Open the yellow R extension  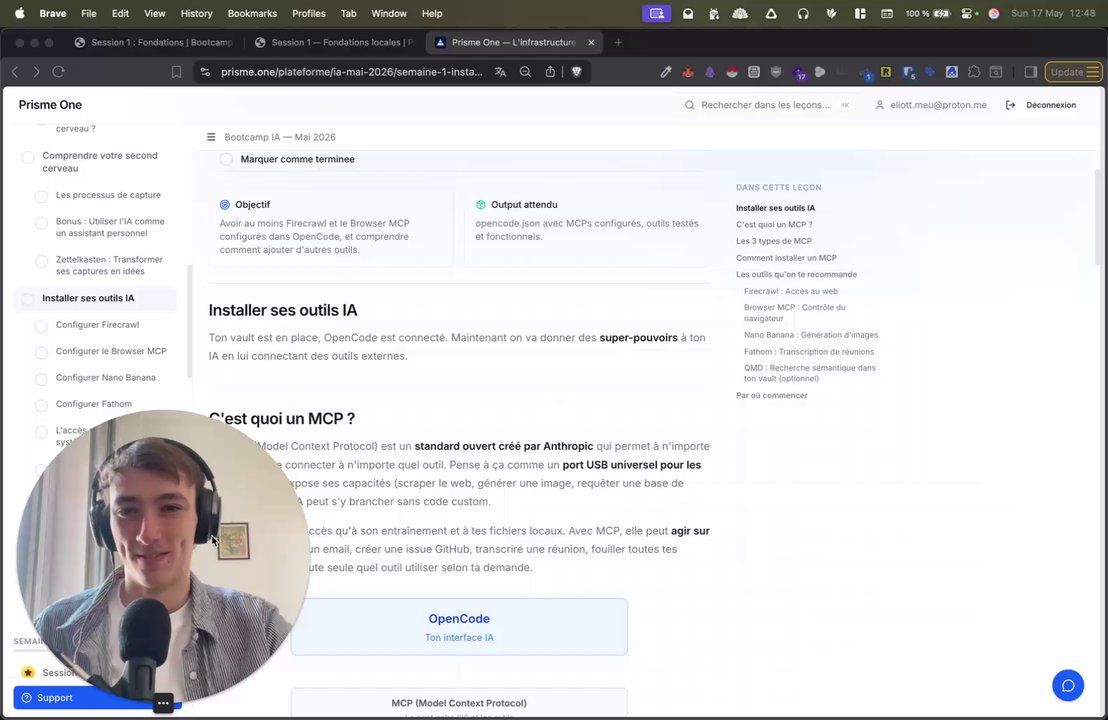(x=885, y=72)
